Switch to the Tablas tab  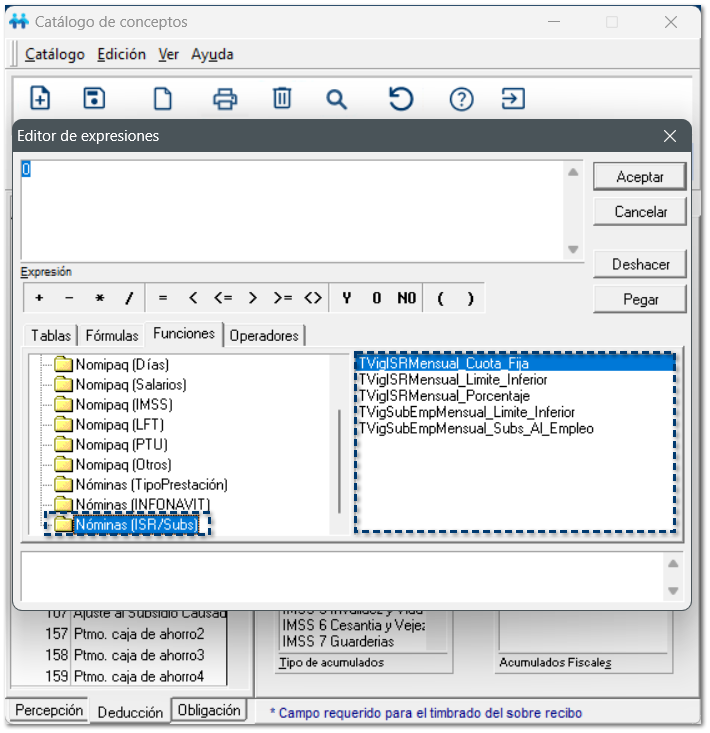coord(50,335)
